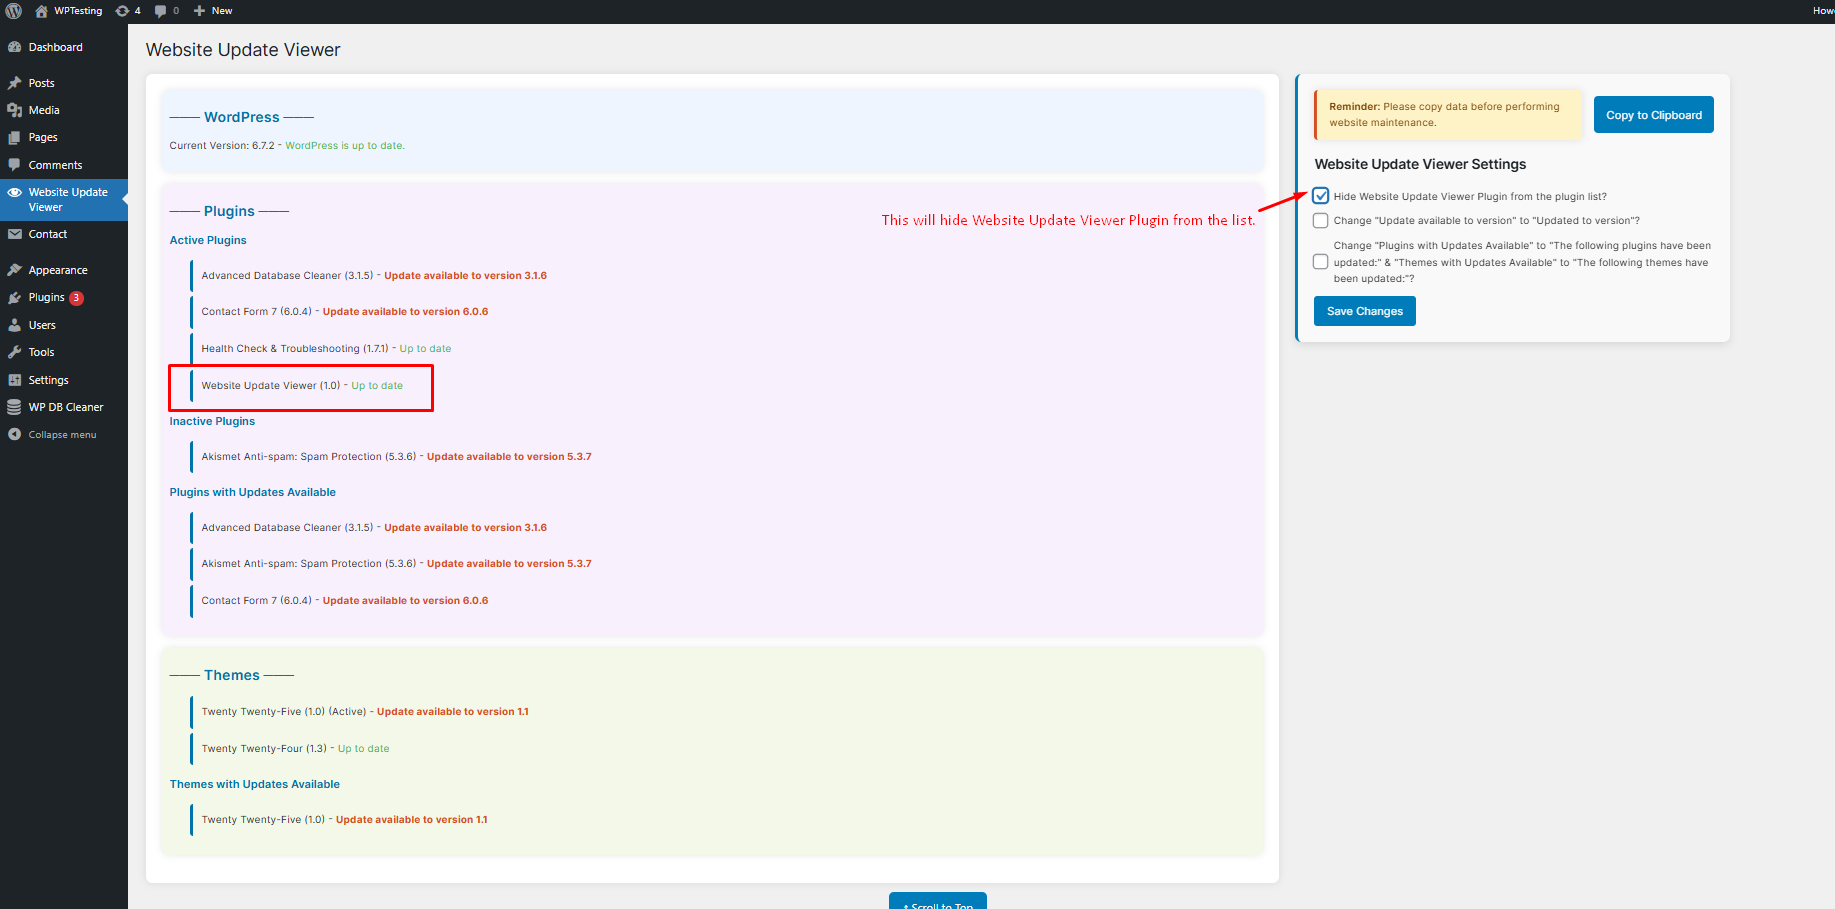Click the 'WordPress is up to date.' status text
Viewport: 1835px width, 909px height.
click(345, 146)
